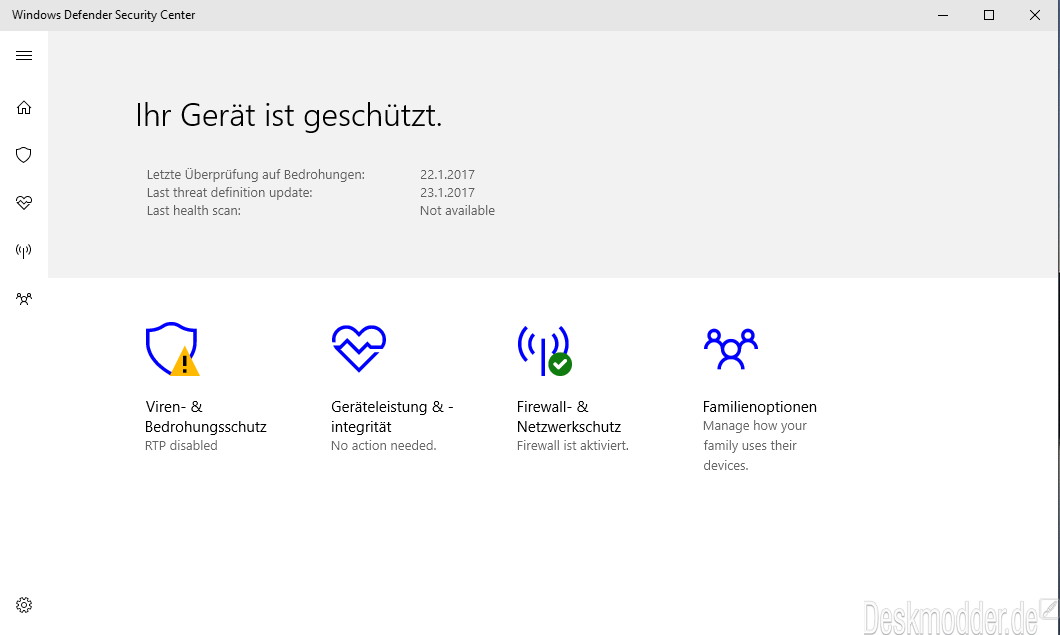Open Viren- & Bedrohungsschutz title
1060x635 pixels.
[x=206, y=417]
